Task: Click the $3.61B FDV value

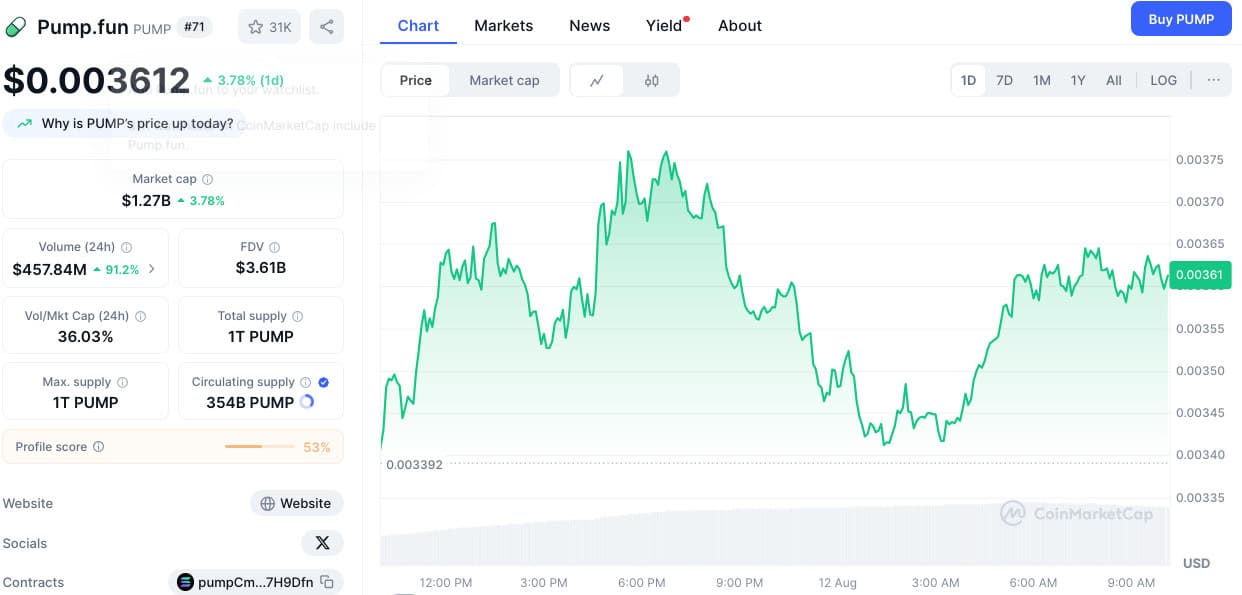Action: [261, 268]
